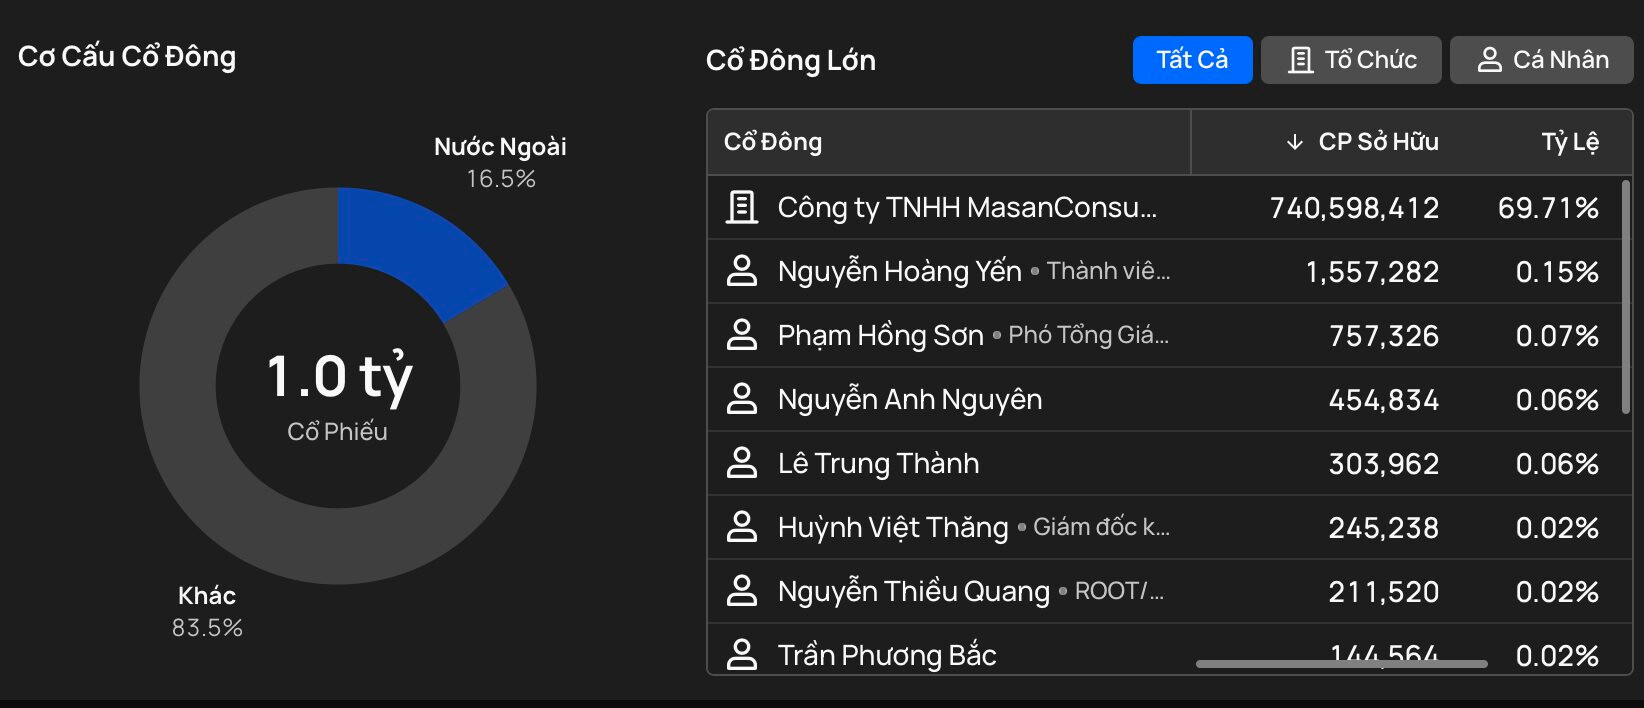1644x708 pixels.
Task: Click the person icon beside Trần Phương Bắc
Action: (741, 655)
